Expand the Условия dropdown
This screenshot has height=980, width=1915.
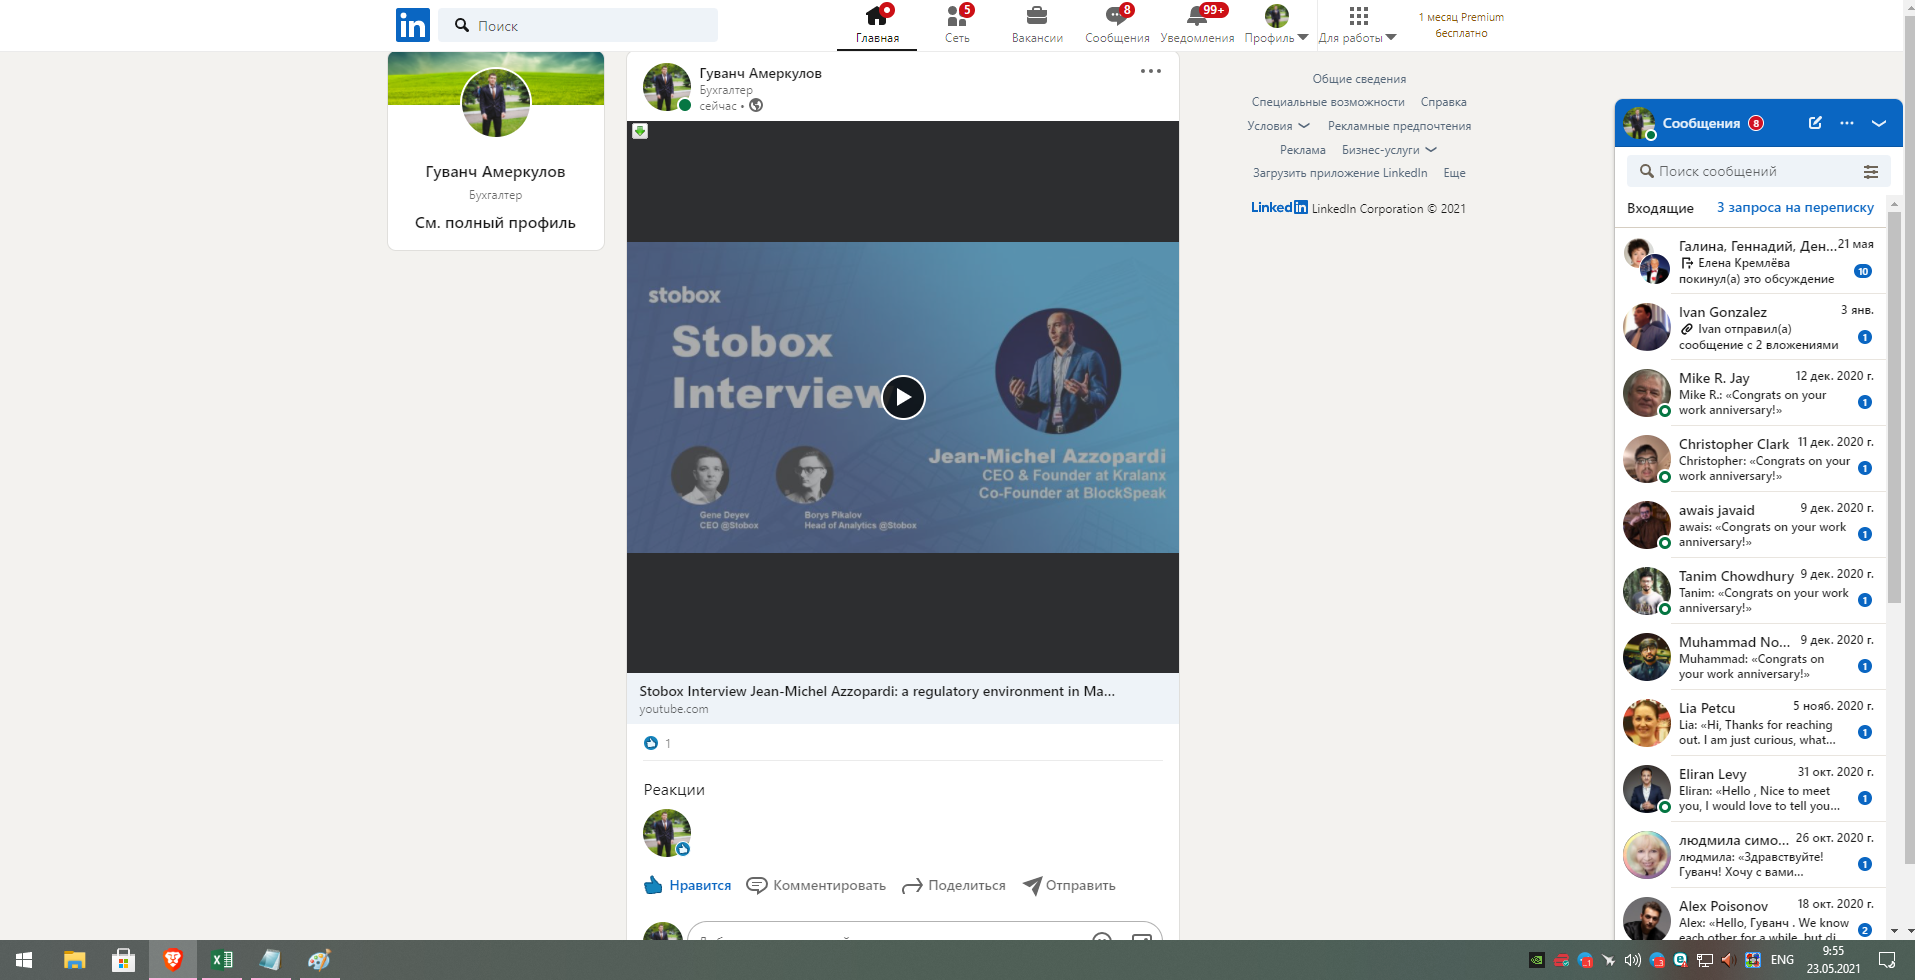(1278, 126)
